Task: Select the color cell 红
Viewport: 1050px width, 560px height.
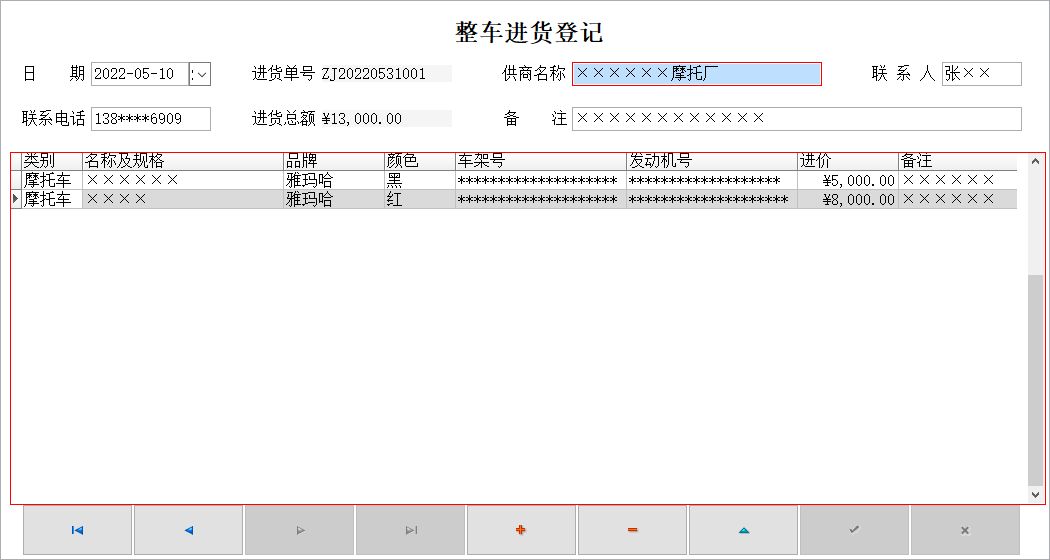Action: point(420,199)
